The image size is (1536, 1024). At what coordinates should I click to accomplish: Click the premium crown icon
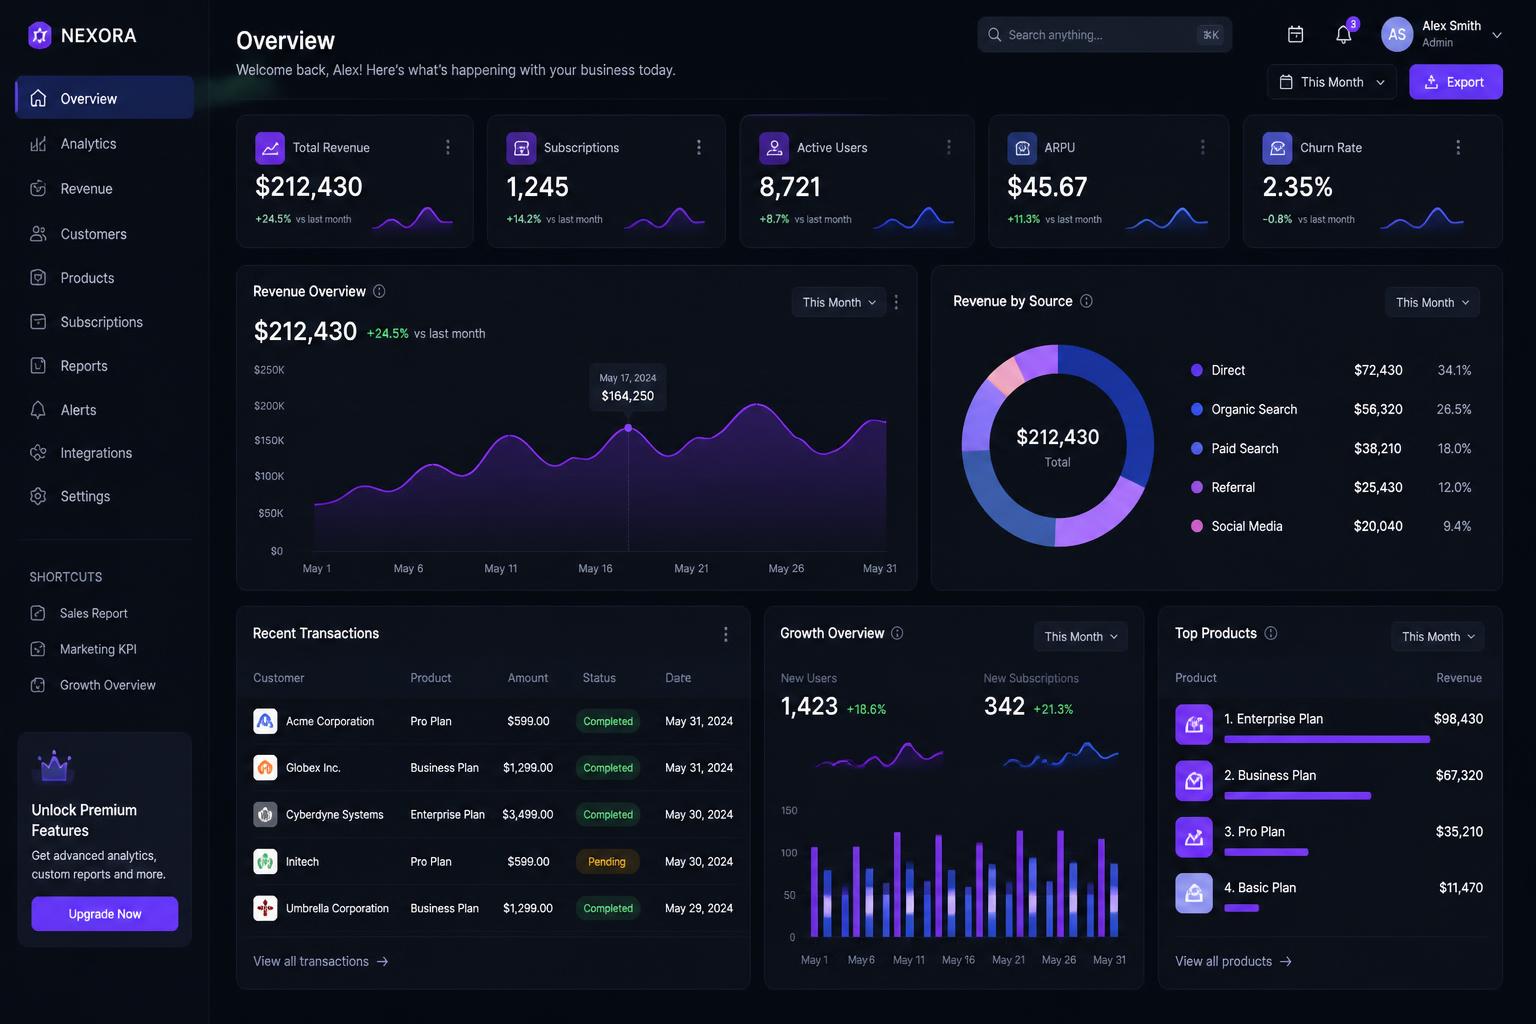(x=53, y=767)
